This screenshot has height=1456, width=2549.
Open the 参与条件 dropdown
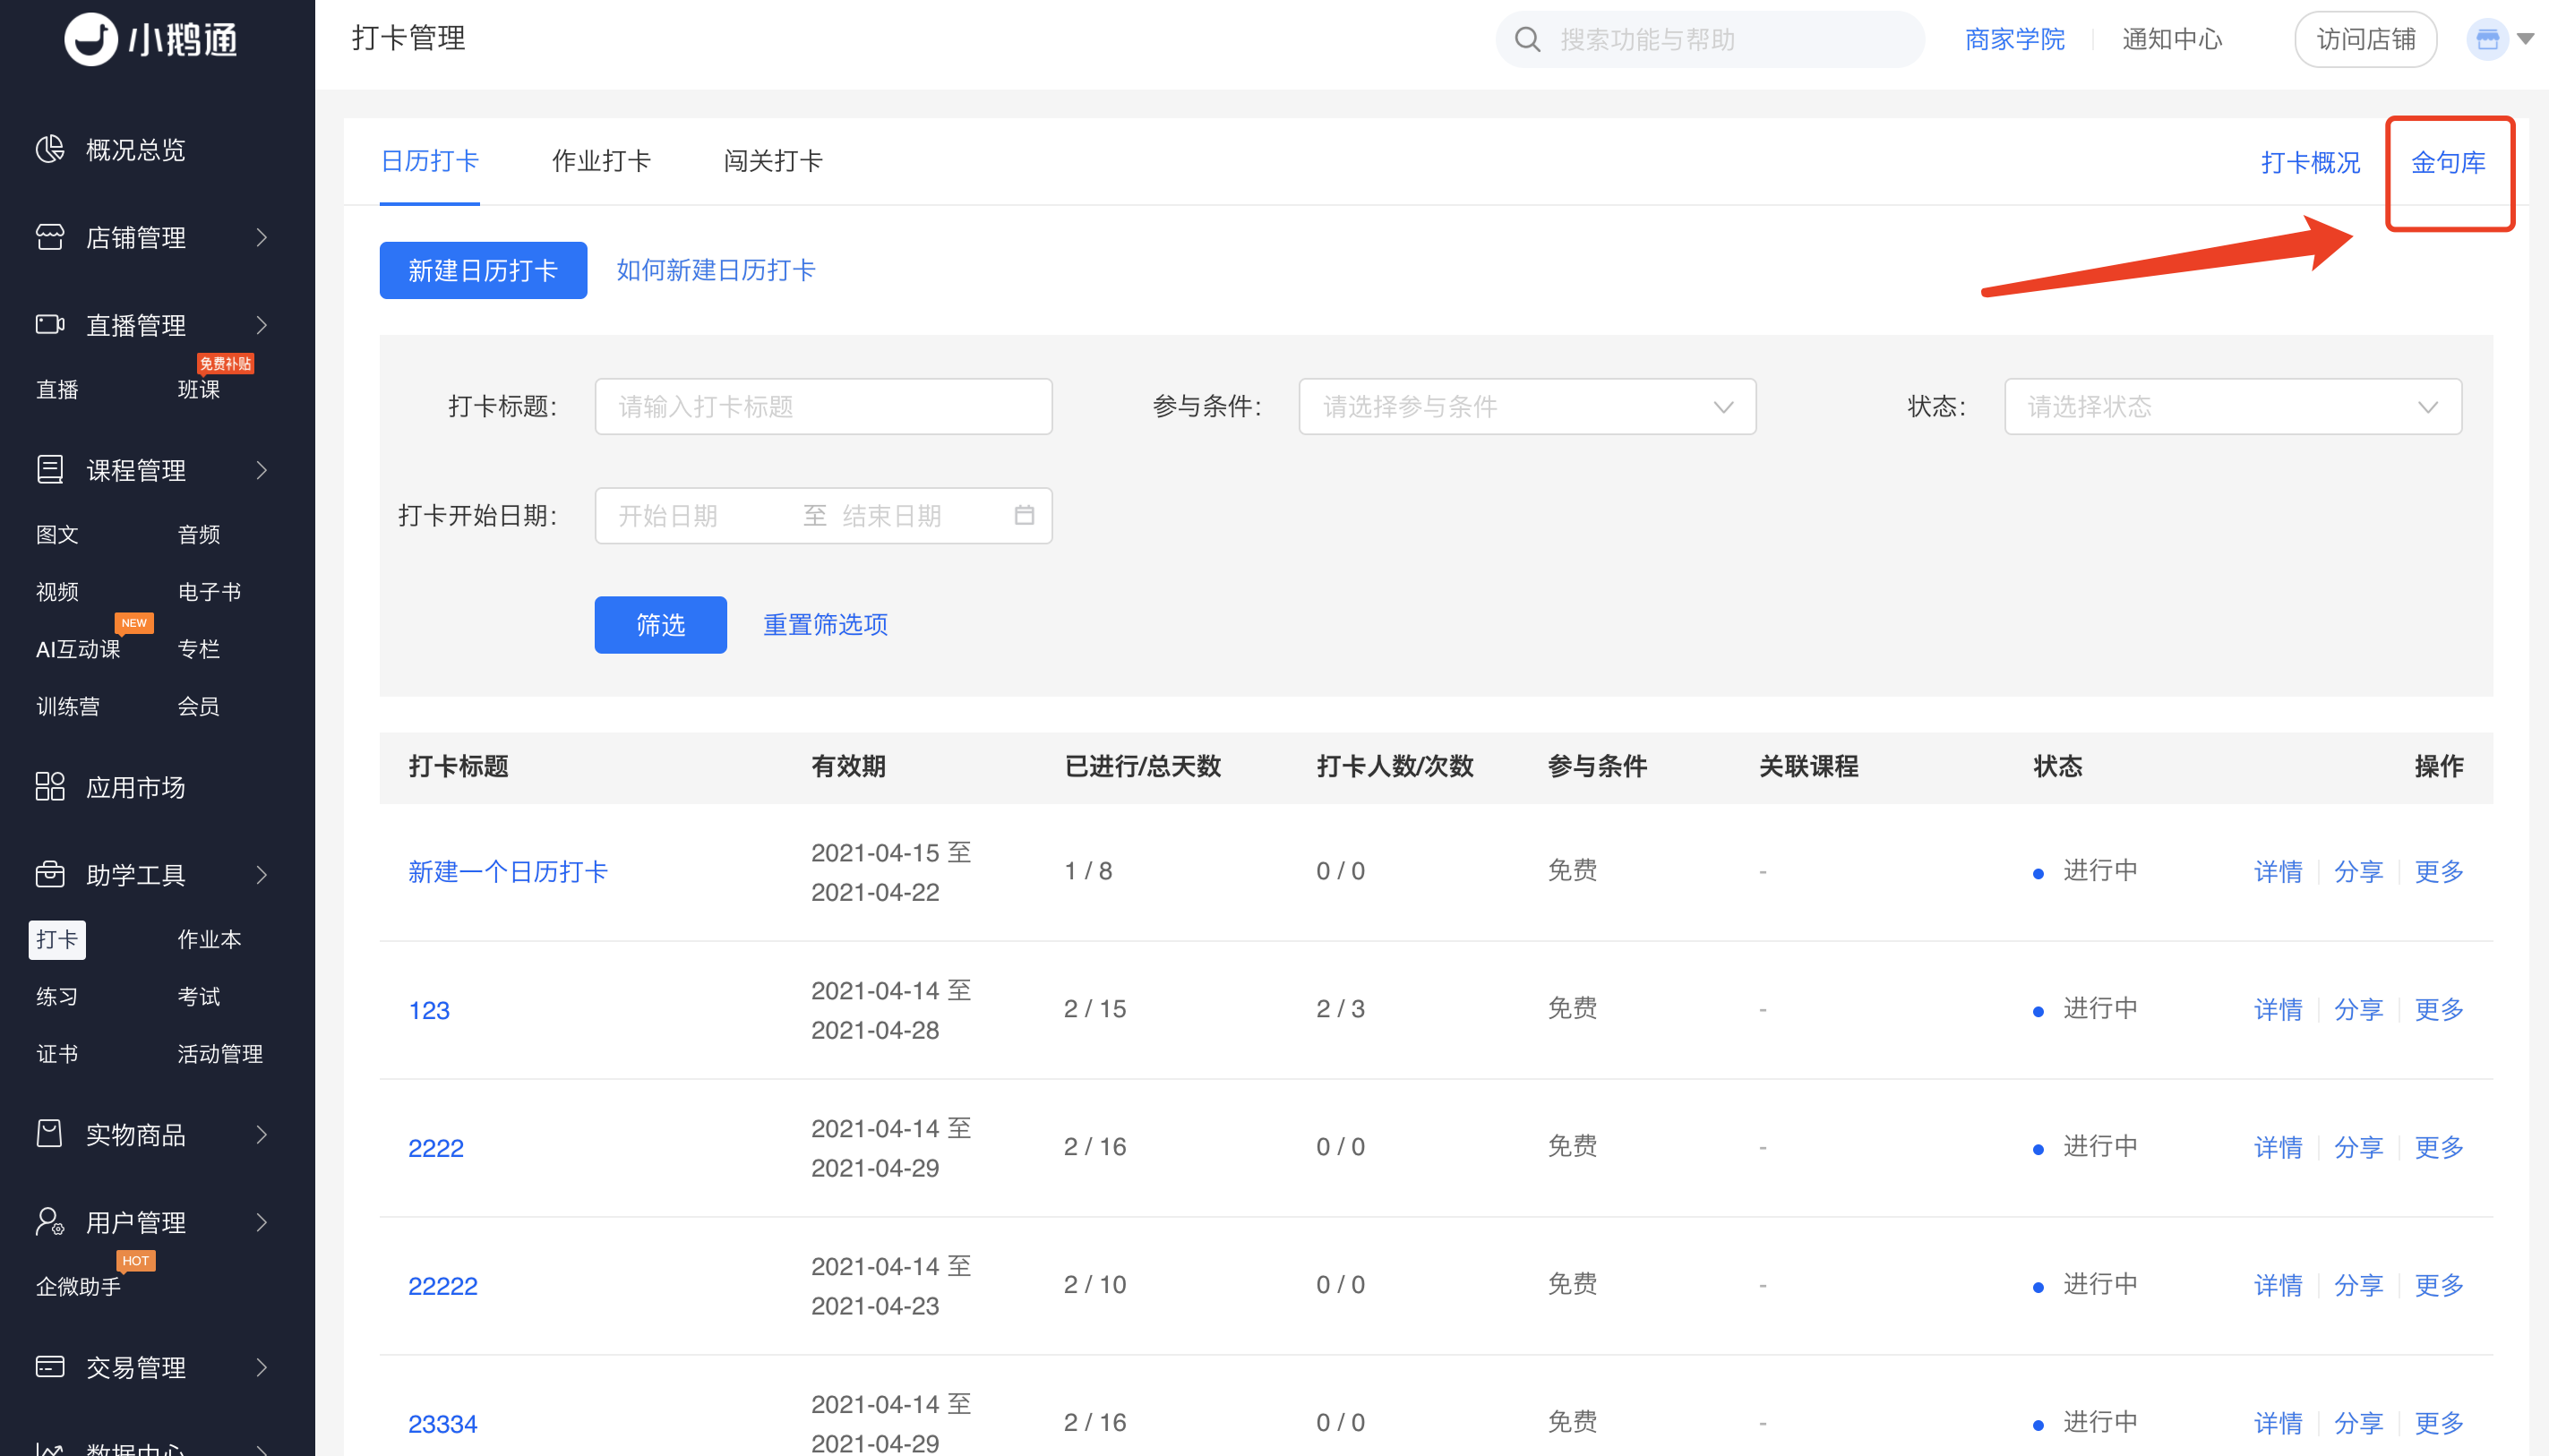point(1527,406)
